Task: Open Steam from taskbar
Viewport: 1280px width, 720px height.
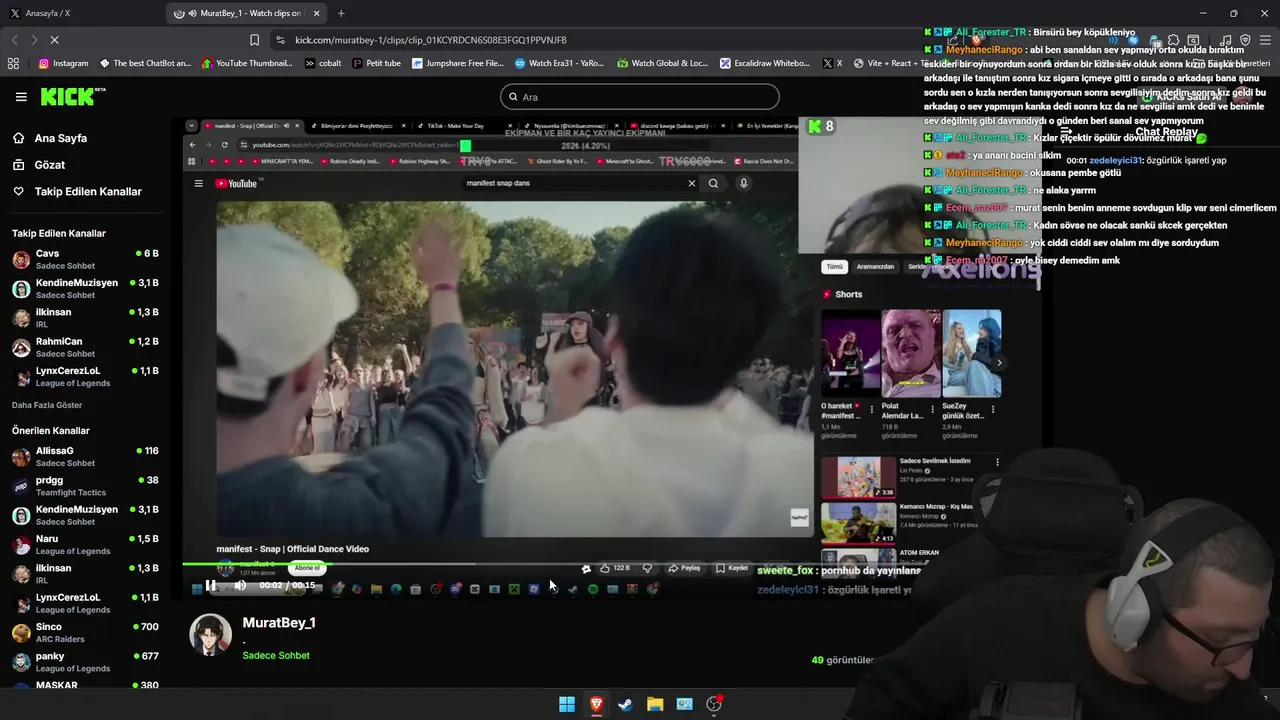Action: click(x=625, y=704)
